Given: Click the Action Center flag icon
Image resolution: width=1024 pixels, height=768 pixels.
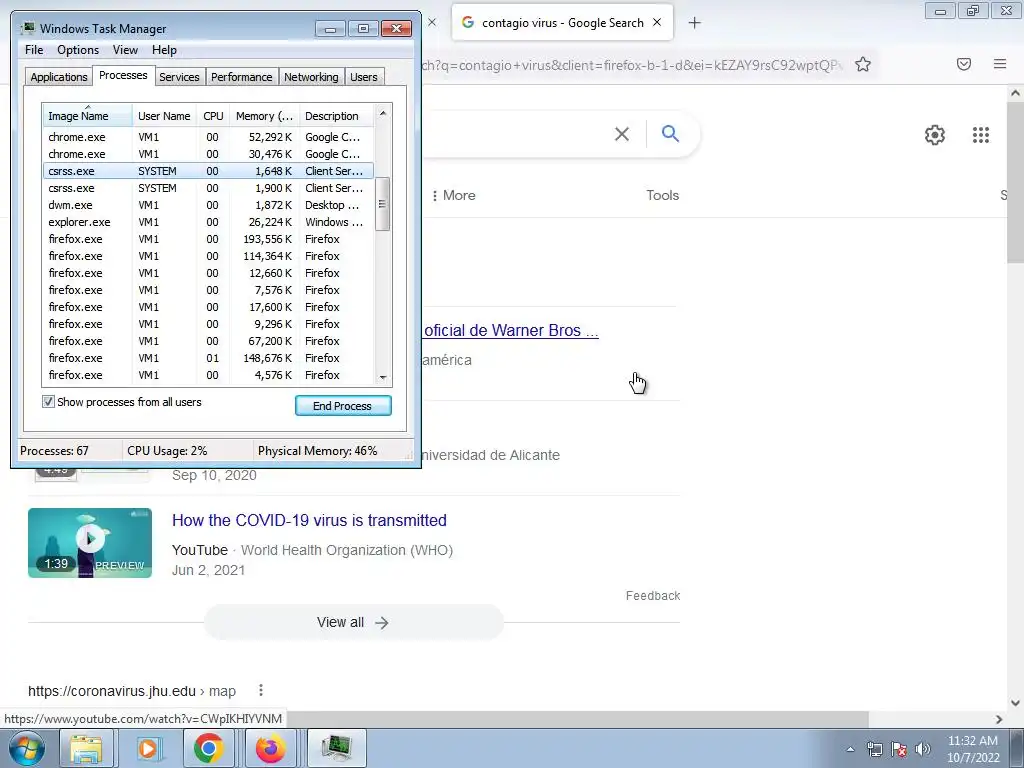Looking at the screenshot, I should (899, 749).
